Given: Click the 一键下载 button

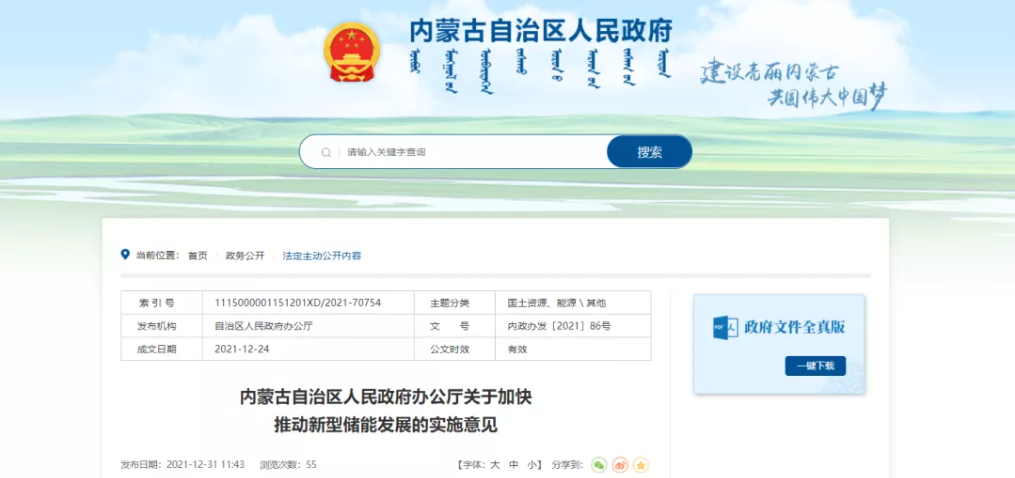Looking at the screenshot, I should click(815, 366).
